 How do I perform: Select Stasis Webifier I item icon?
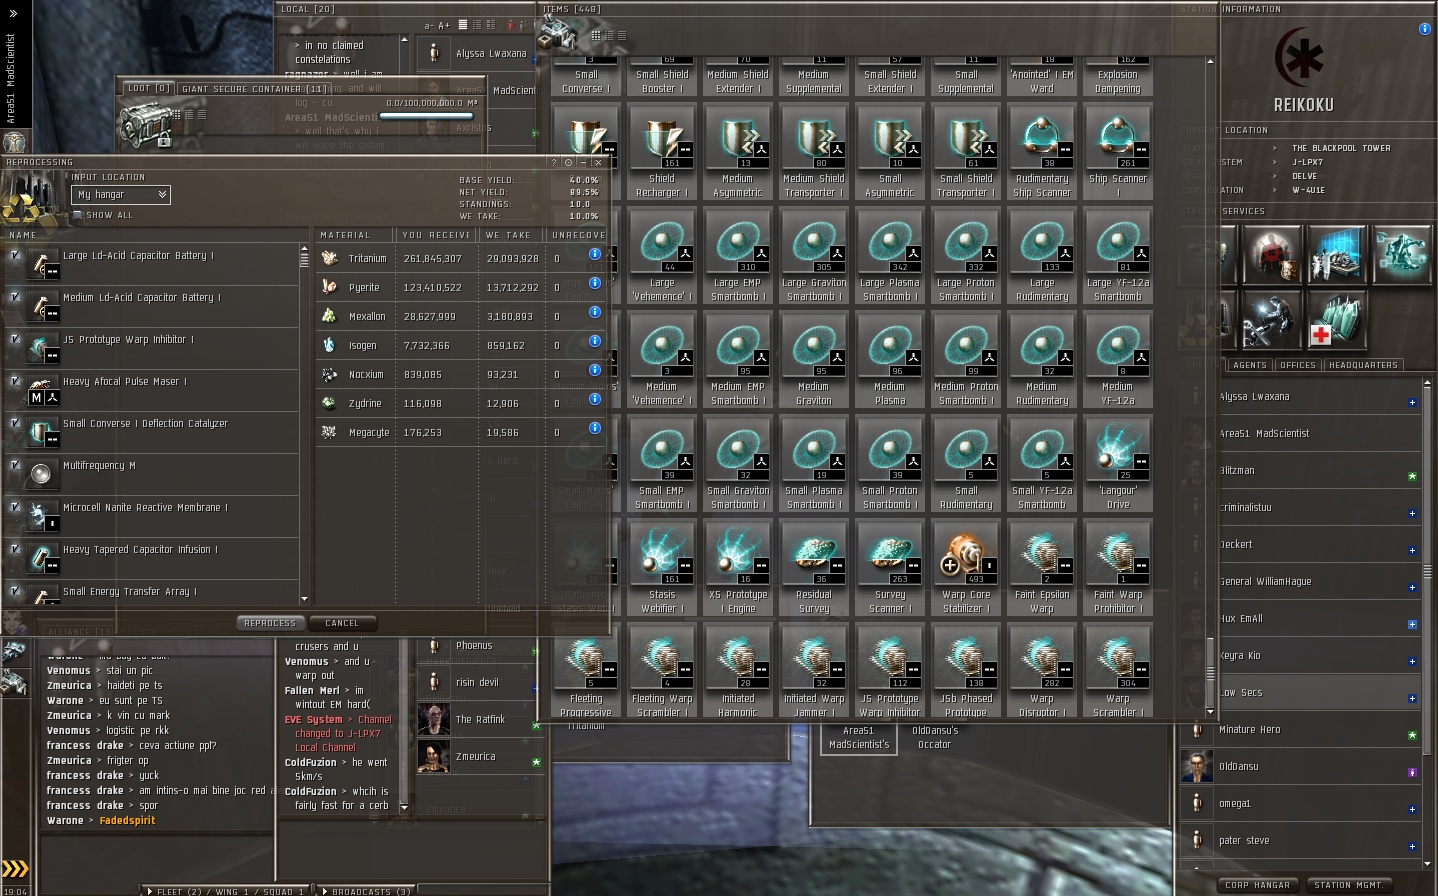661,553
